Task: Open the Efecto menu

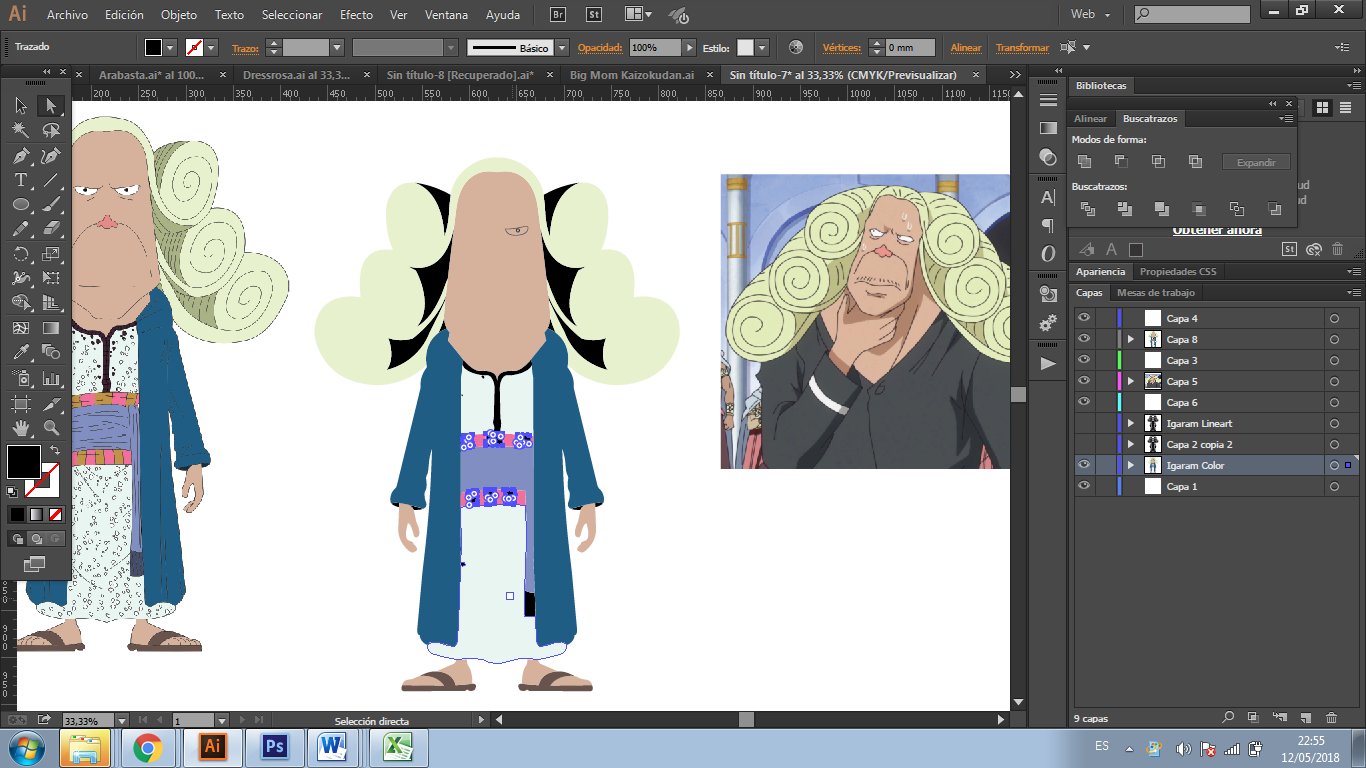Action: pos(356,15)
